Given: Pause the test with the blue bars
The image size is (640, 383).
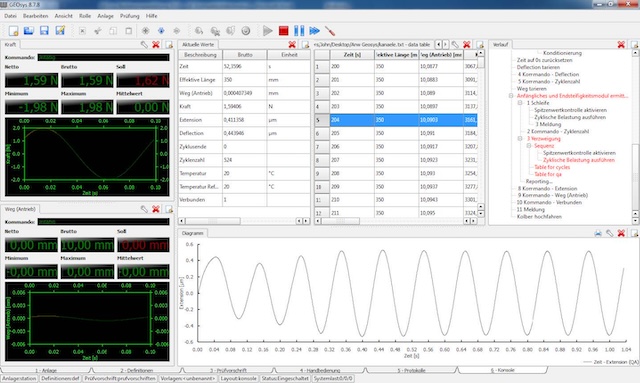Looking at the screenshot, I should (299, 31).
